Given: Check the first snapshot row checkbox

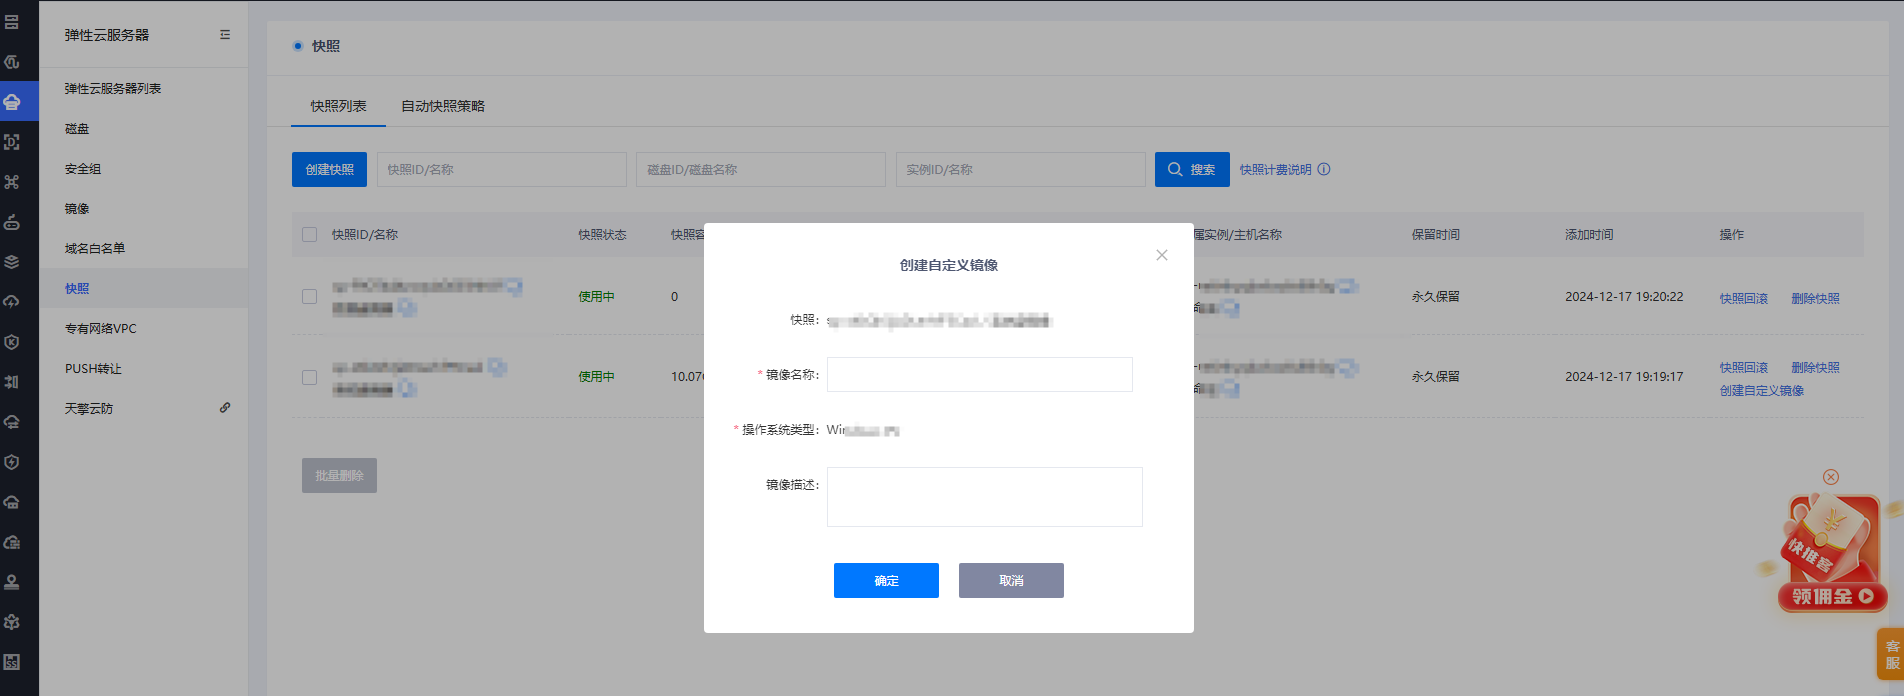Looking at the screenshot, I should [x=310, y=297].
